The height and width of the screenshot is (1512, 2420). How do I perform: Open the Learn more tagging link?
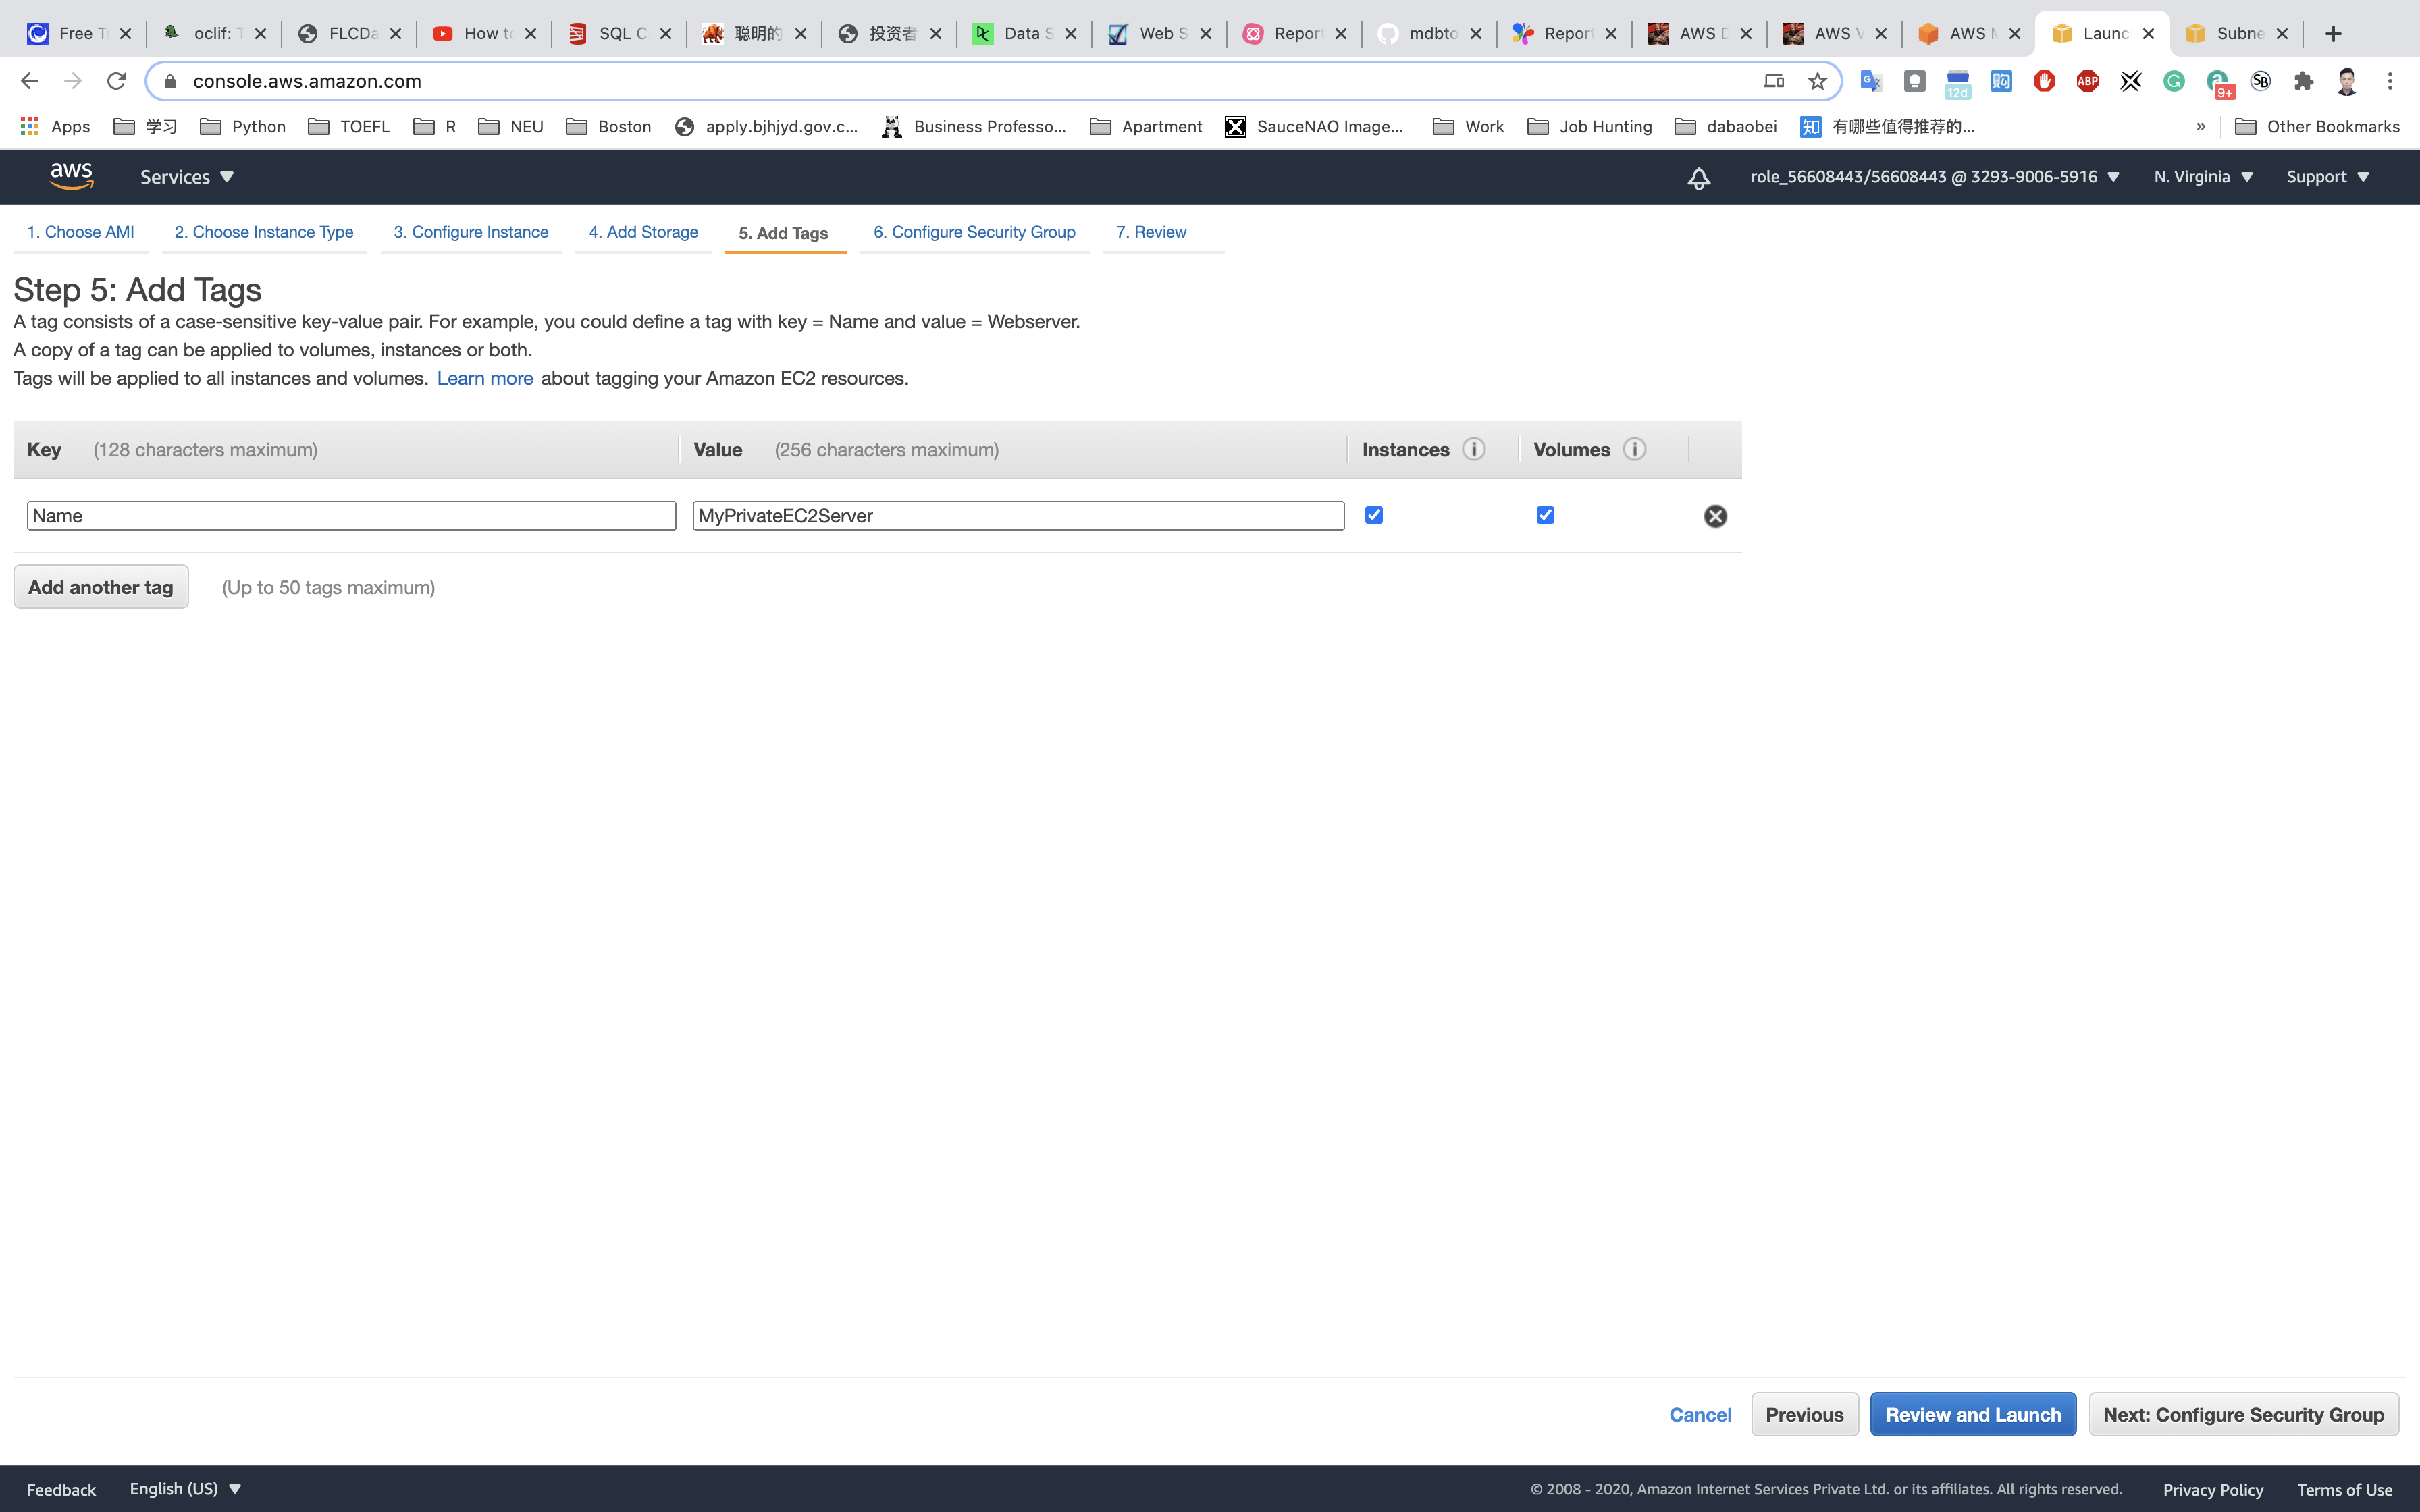coord(484,378)
